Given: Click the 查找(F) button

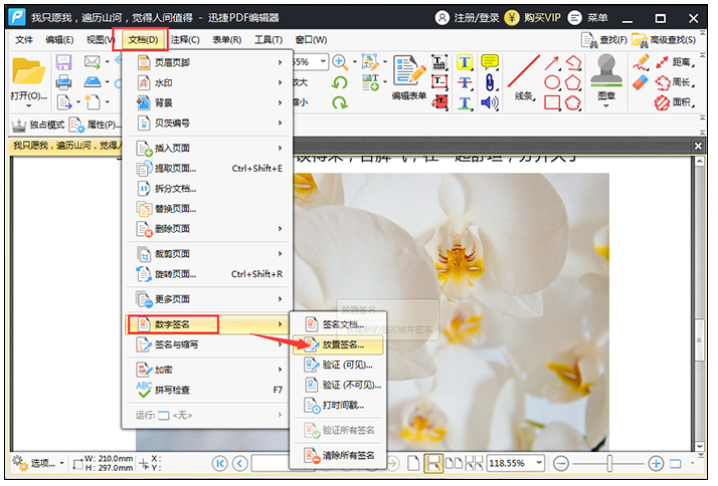Looking at the screenshot, I should [604, 40].
